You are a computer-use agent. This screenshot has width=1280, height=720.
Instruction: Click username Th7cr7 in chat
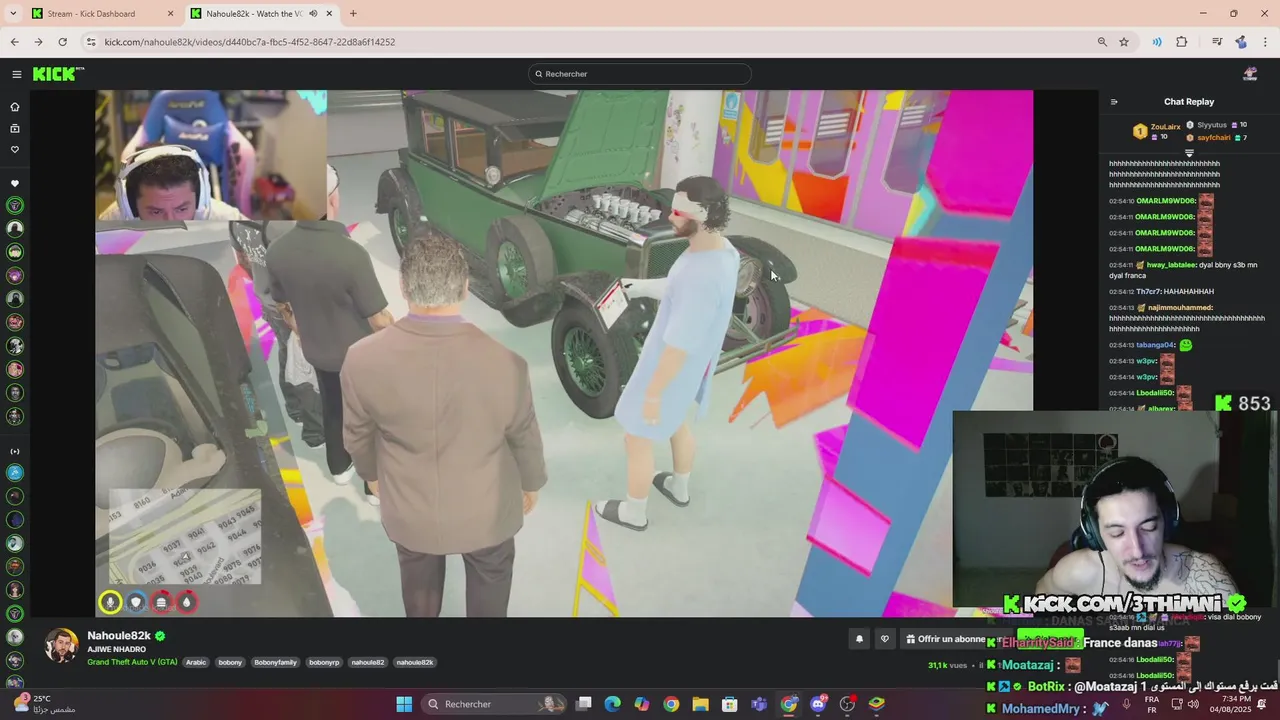point(1148,291)
